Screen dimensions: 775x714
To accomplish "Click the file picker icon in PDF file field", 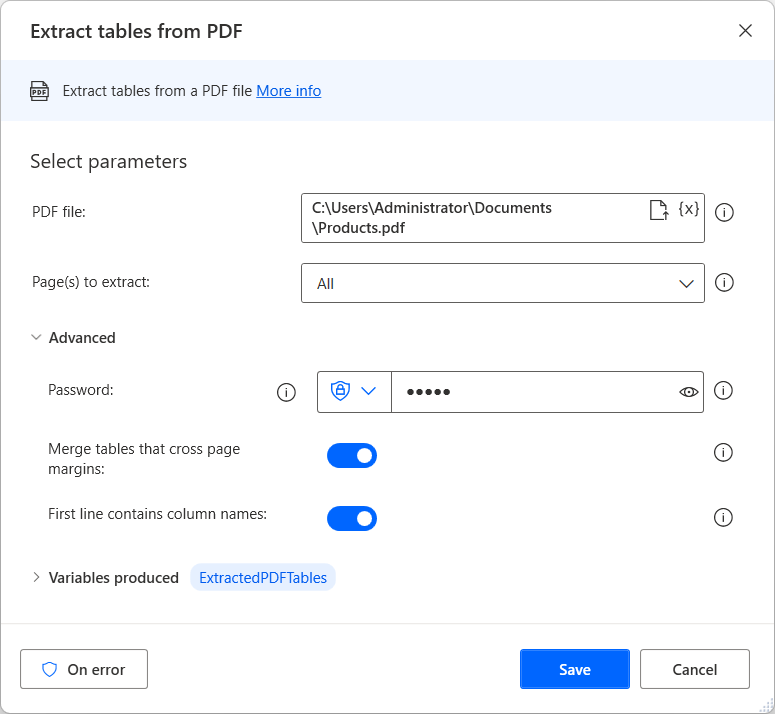I will (659, 210).
